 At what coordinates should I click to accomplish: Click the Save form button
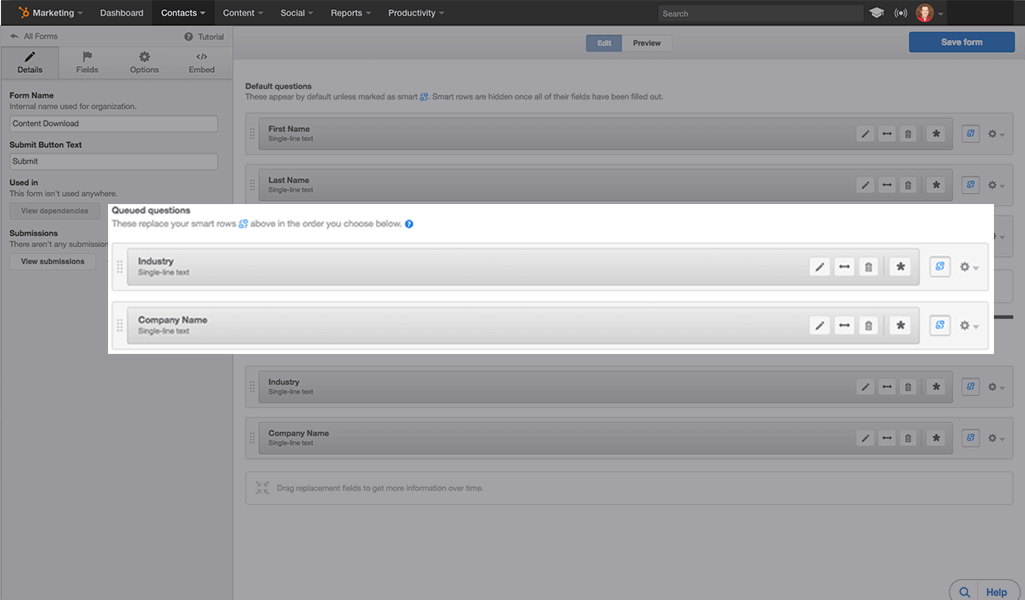tap(960, 41)
